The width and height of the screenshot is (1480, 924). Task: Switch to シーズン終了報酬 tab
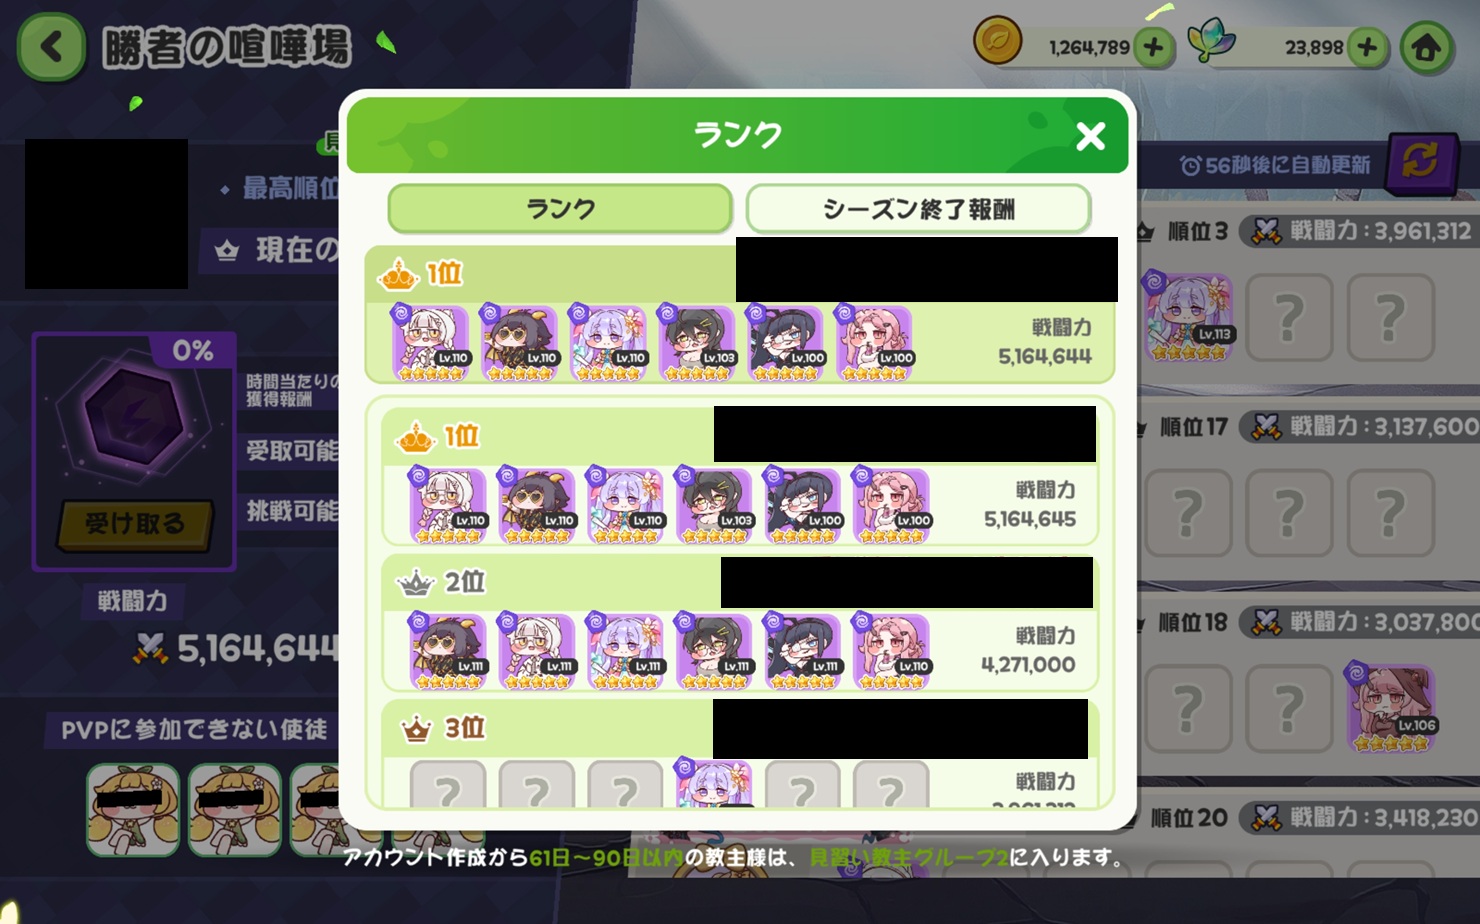pyautogui.click(x=918, y=209)
